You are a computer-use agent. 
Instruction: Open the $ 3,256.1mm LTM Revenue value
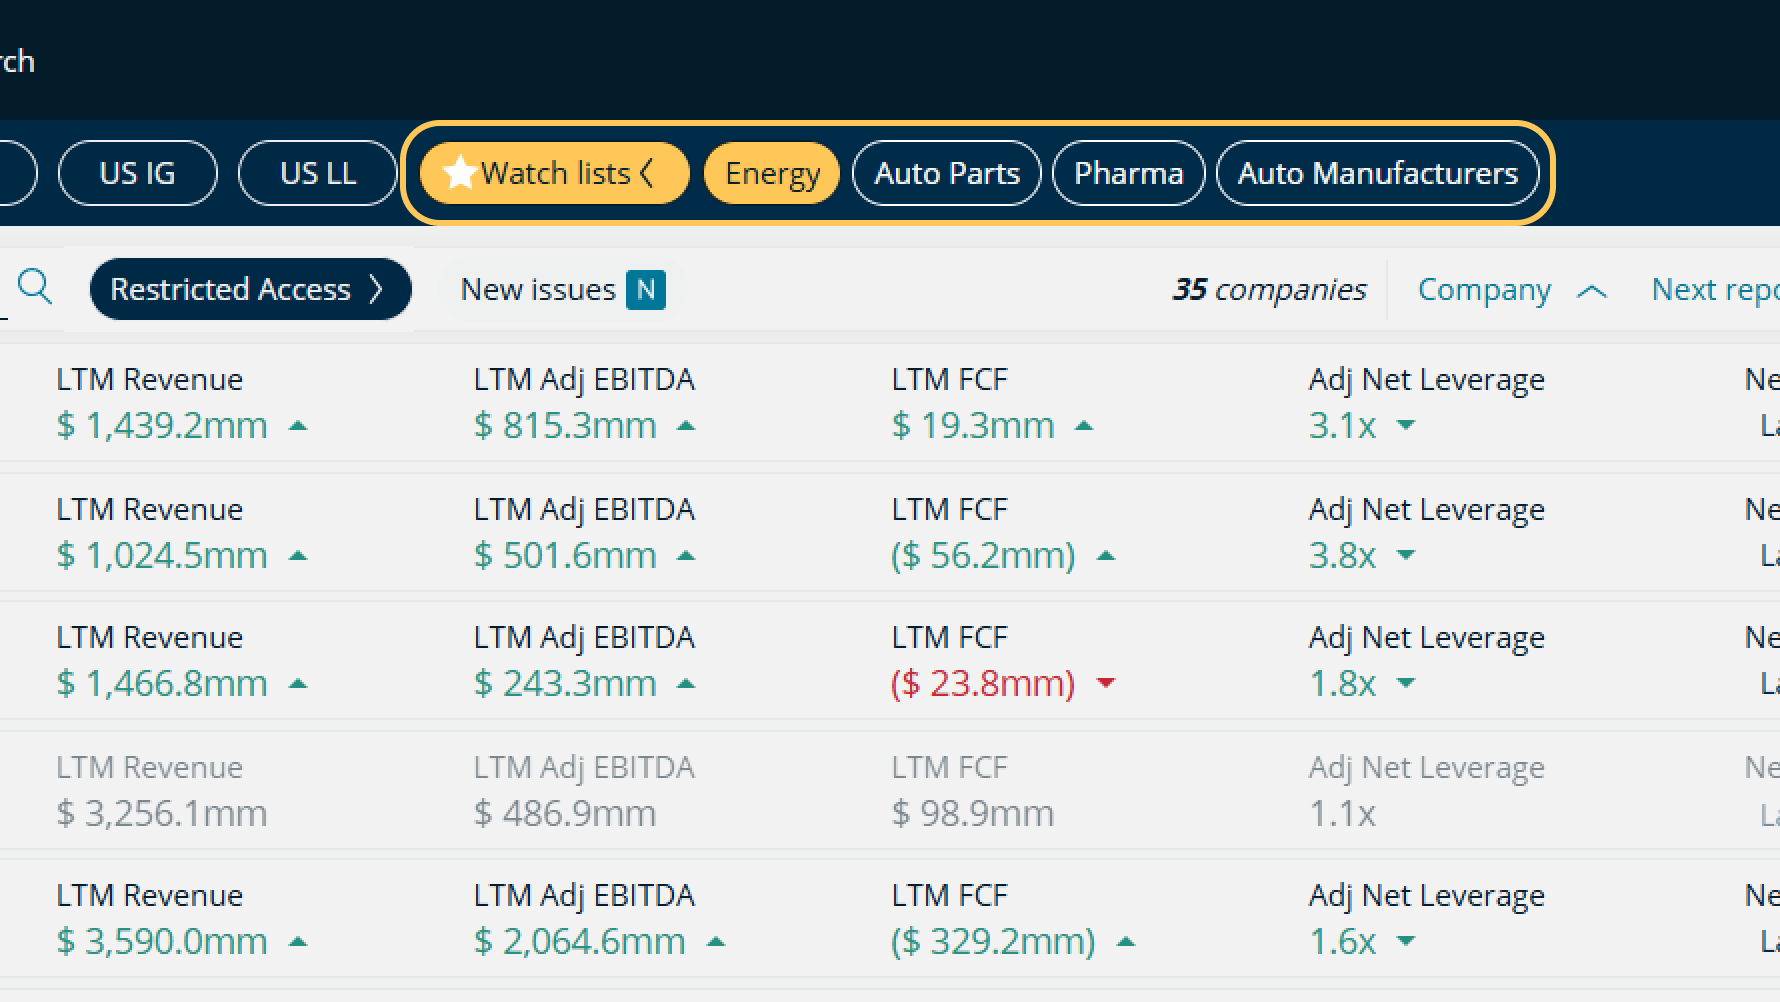pos(162,814)
